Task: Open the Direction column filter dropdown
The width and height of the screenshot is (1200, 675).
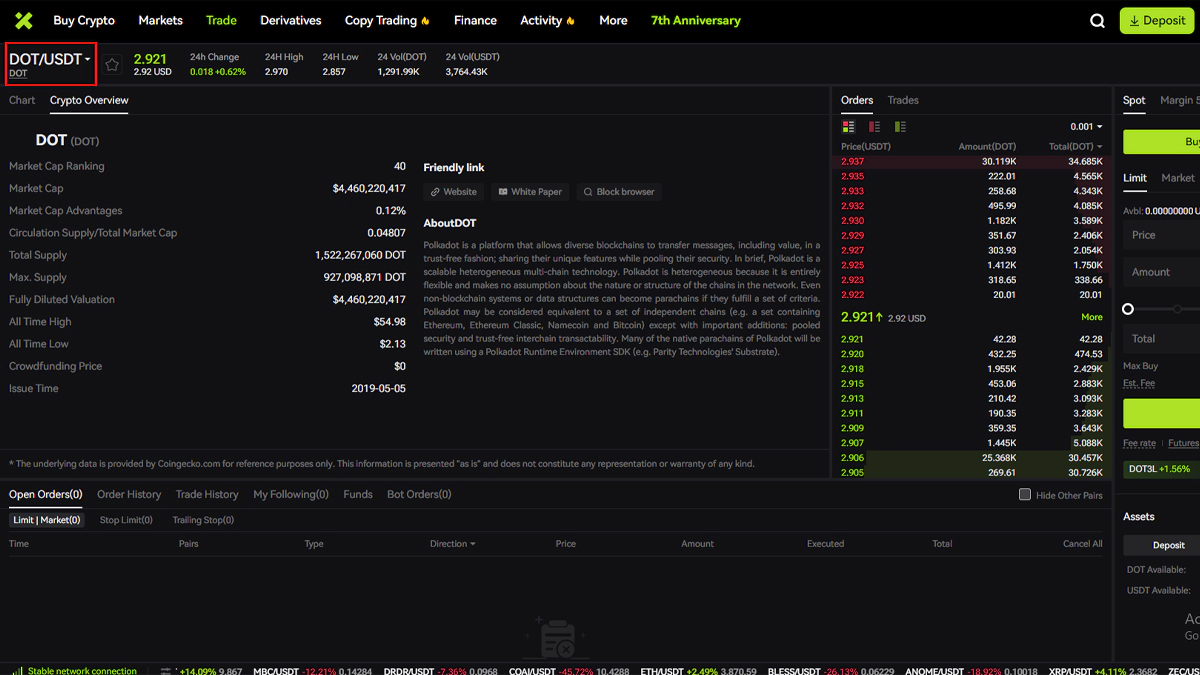Action: point(452,544)
